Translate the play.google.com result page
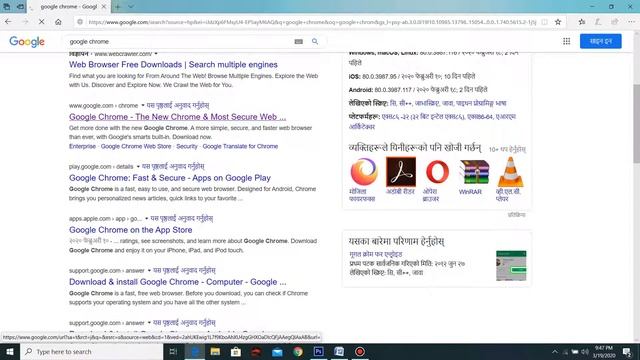Screen dimensions: 640x360 (173, 167)
